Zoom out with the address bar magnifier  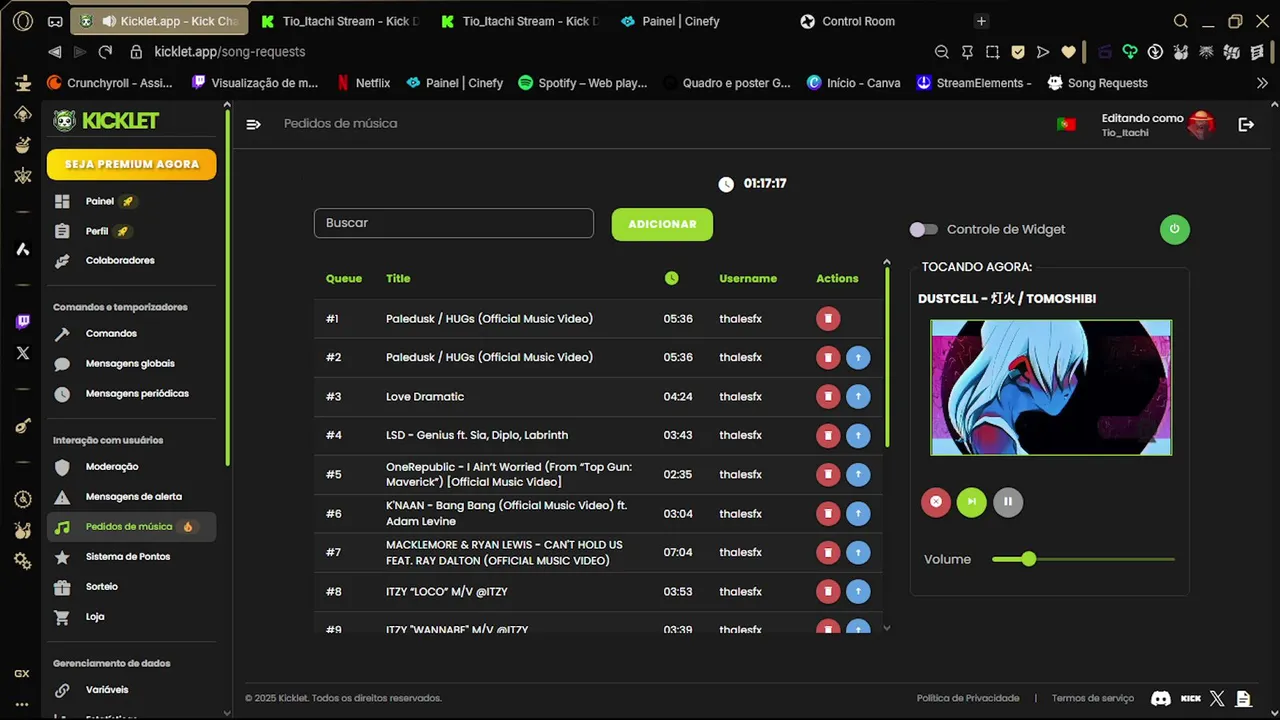[942, 52]
